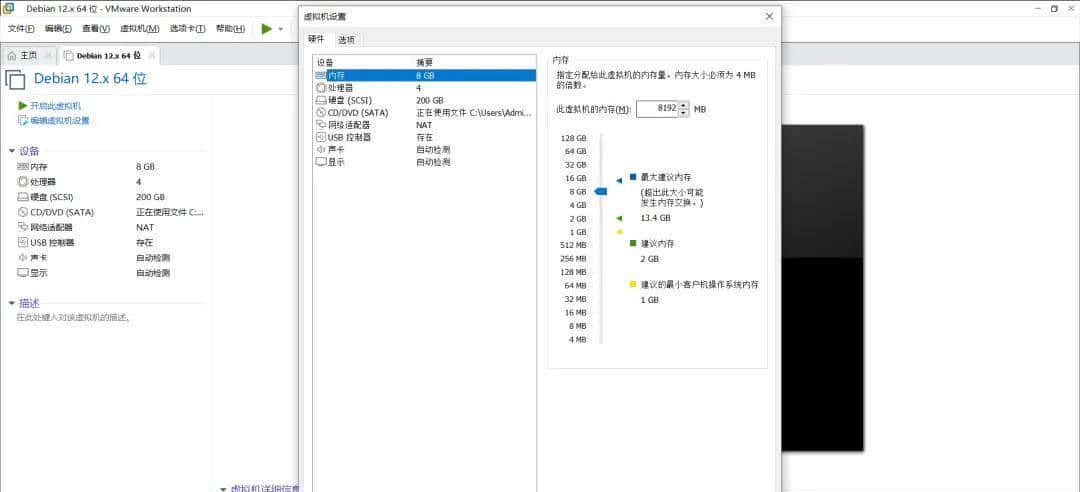
Task: Click the 16 GB label on memory scale
Action: click(x=577, y=178)
